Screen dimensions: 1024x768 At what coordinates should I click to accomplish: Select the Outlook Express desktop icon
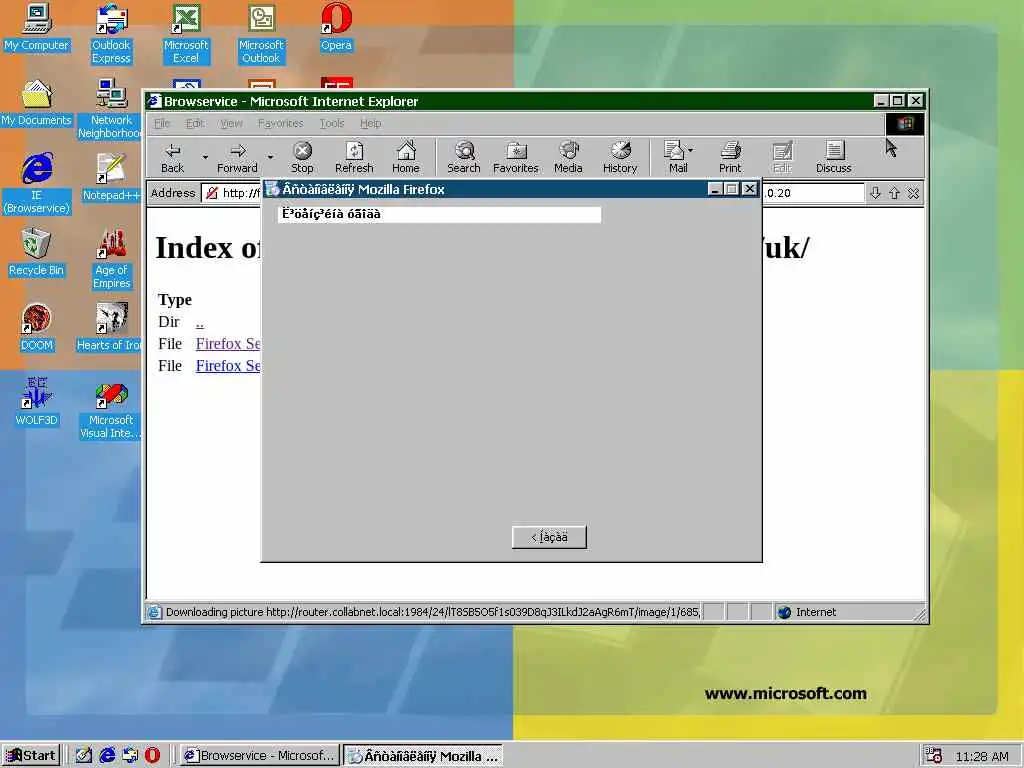point(111,34)
